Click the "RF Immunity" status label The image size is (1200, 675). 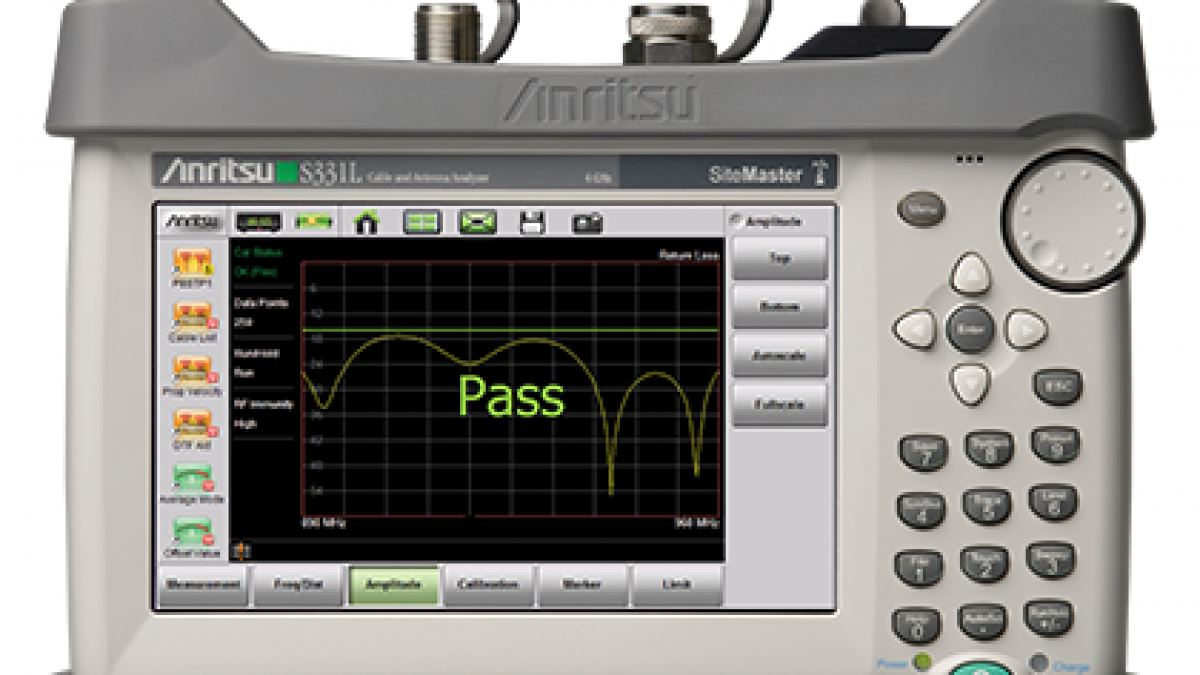point(263,404)
